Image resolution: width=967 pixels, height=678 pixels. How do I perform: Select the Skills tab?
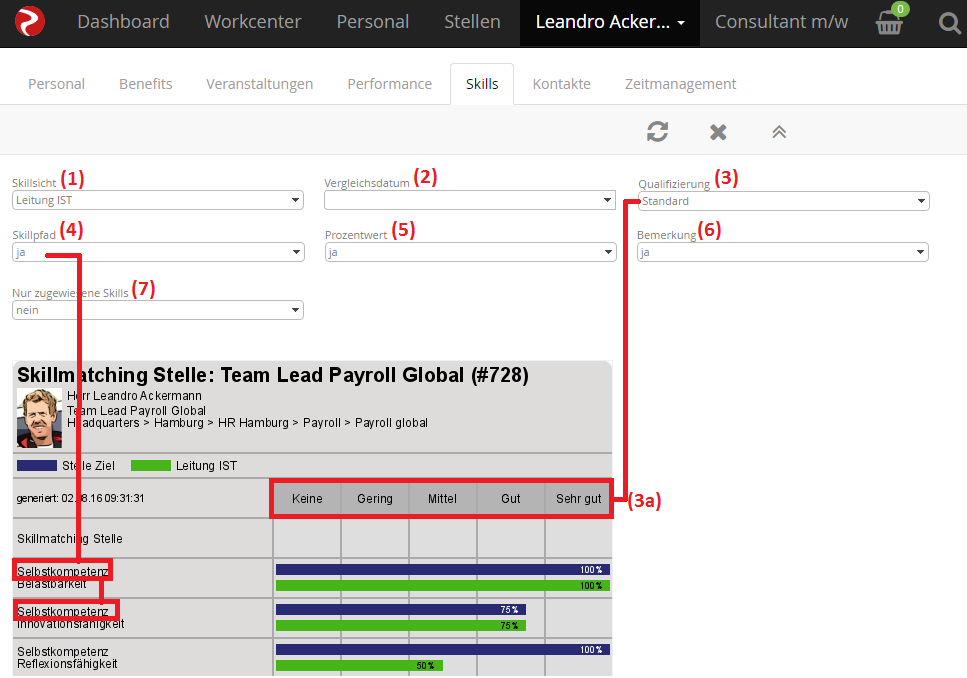pos(482,84)
